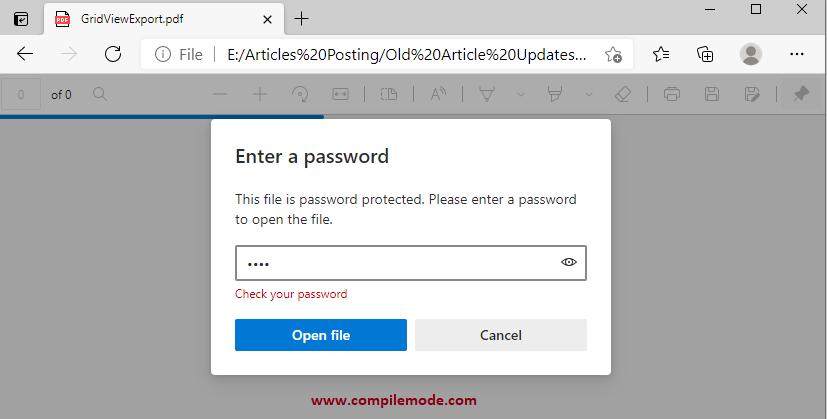The image size is (827, 419).
Task: Expand the Draw tool options chevron
Action: pos(521,94)
